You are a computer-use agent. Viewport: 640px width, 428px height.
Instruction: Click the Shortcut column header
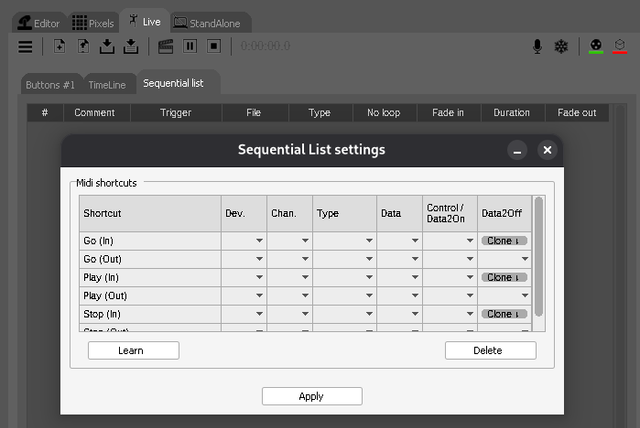point(150,213)
